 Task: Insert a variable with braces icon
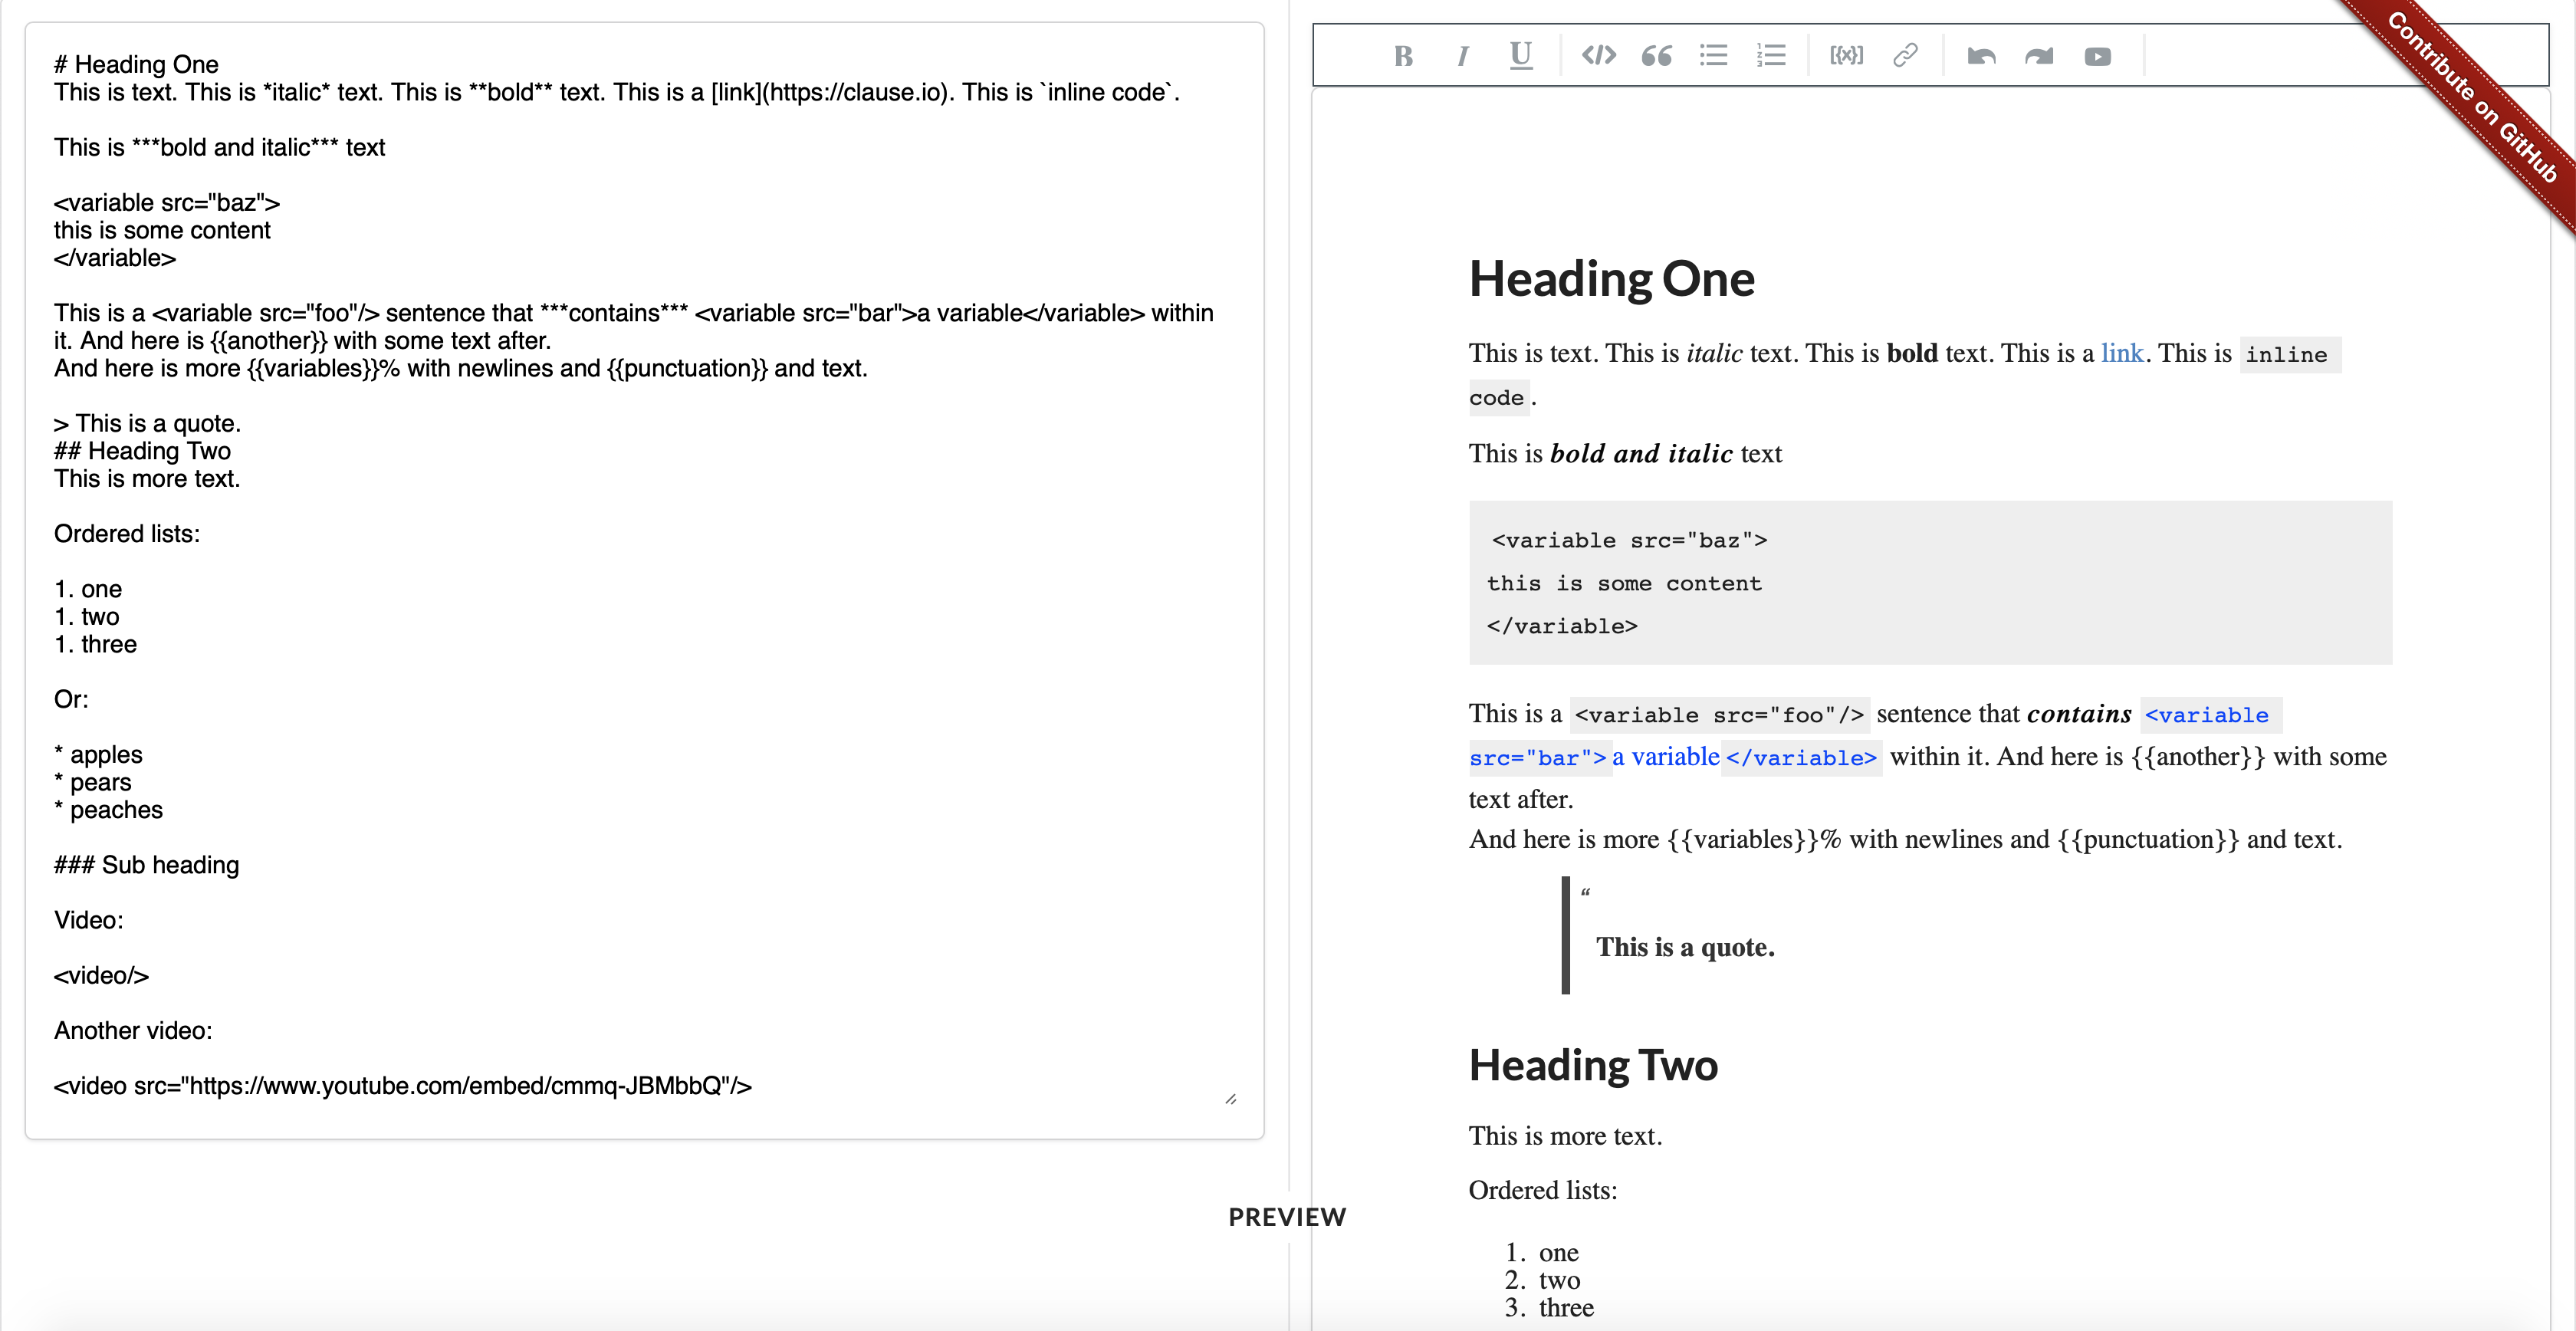[1846, 56]
